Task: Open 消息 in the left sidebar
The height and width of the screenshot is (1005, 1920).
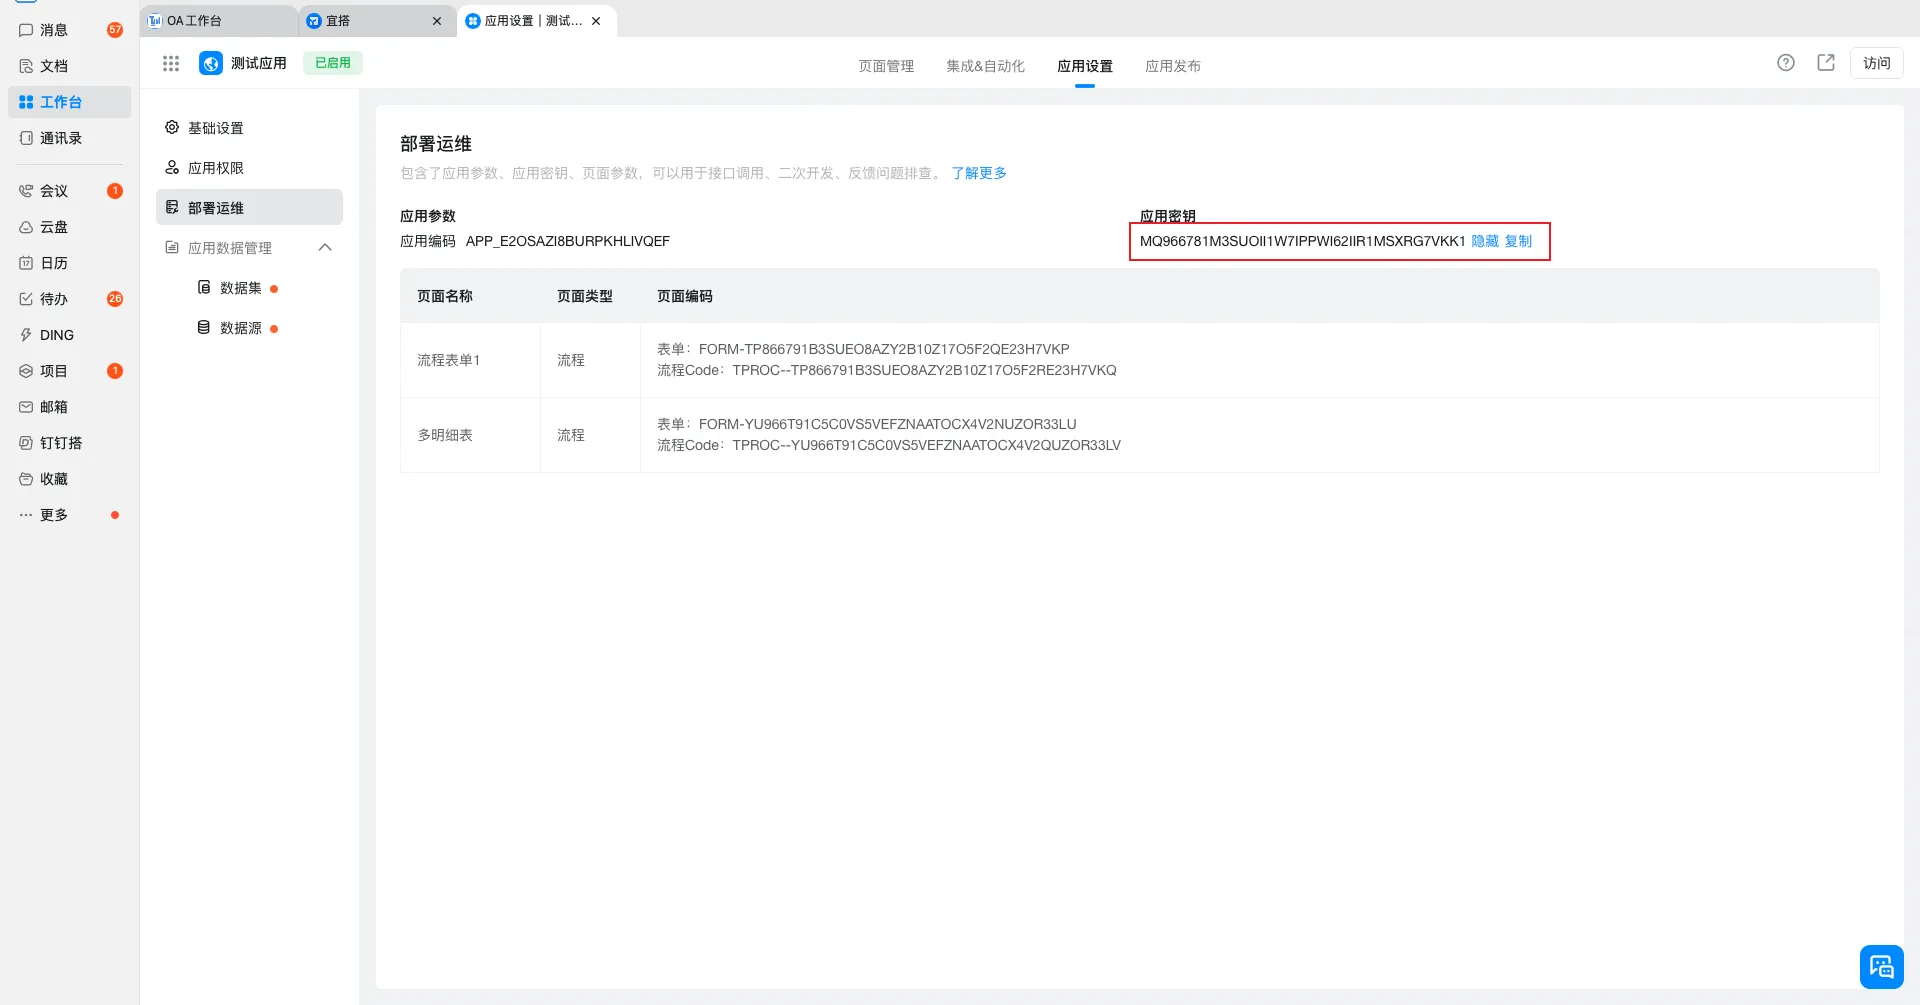Action: [x=54, y=30]
